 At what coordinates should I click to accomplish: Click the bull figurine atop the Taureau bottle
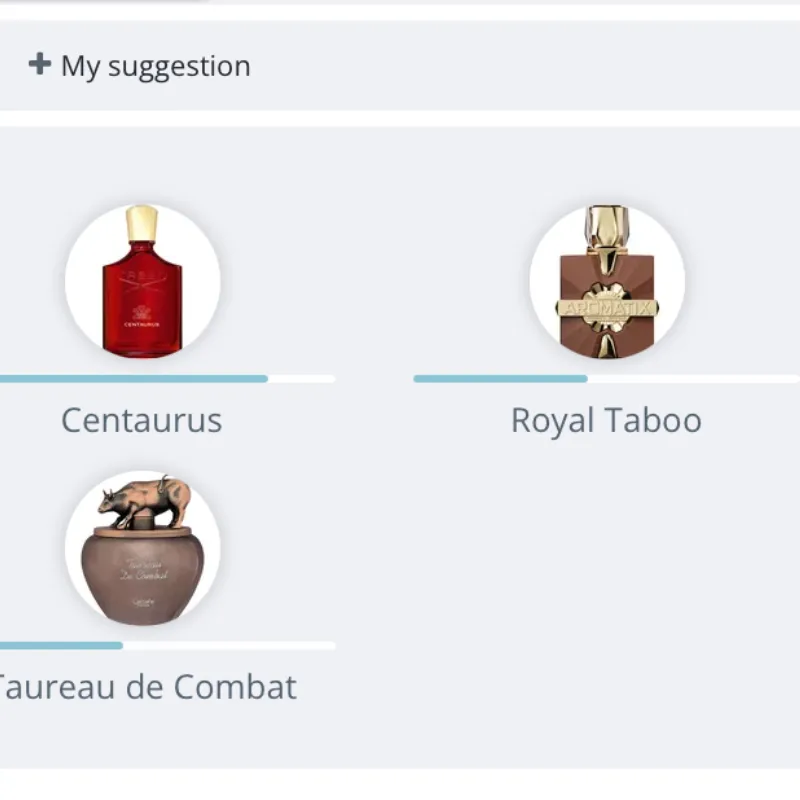[x=146, y=501]
